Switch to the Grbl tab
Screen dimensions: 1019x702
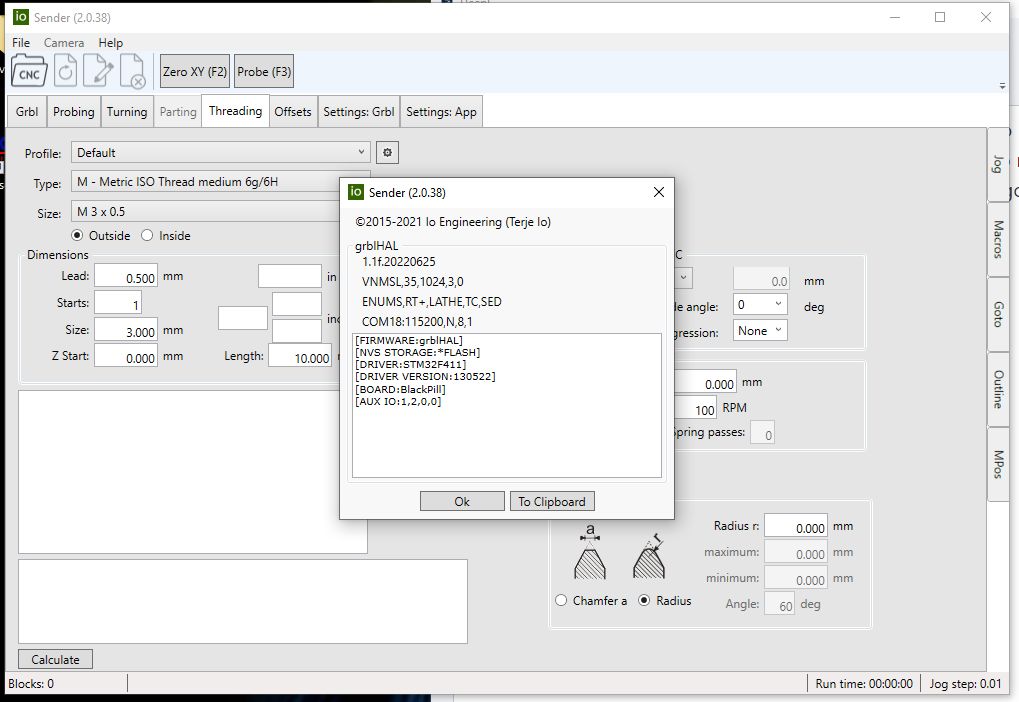tap(27, 112)
